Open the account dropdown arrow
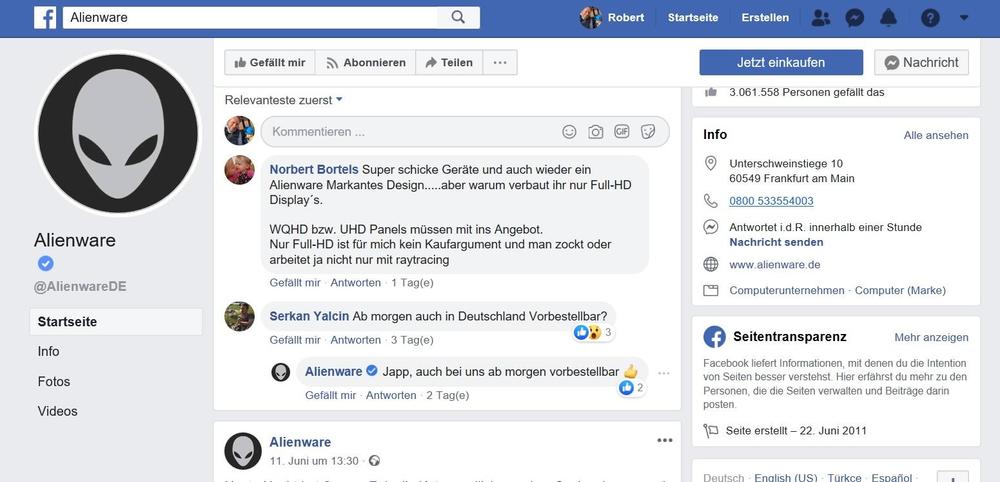 point(964,17)
